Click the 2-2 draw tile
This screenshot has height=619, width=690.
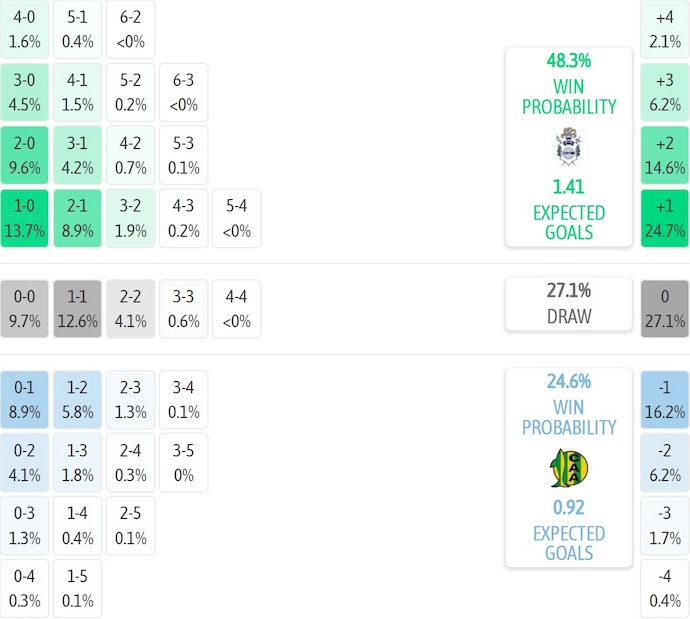[x=130, y=309]
